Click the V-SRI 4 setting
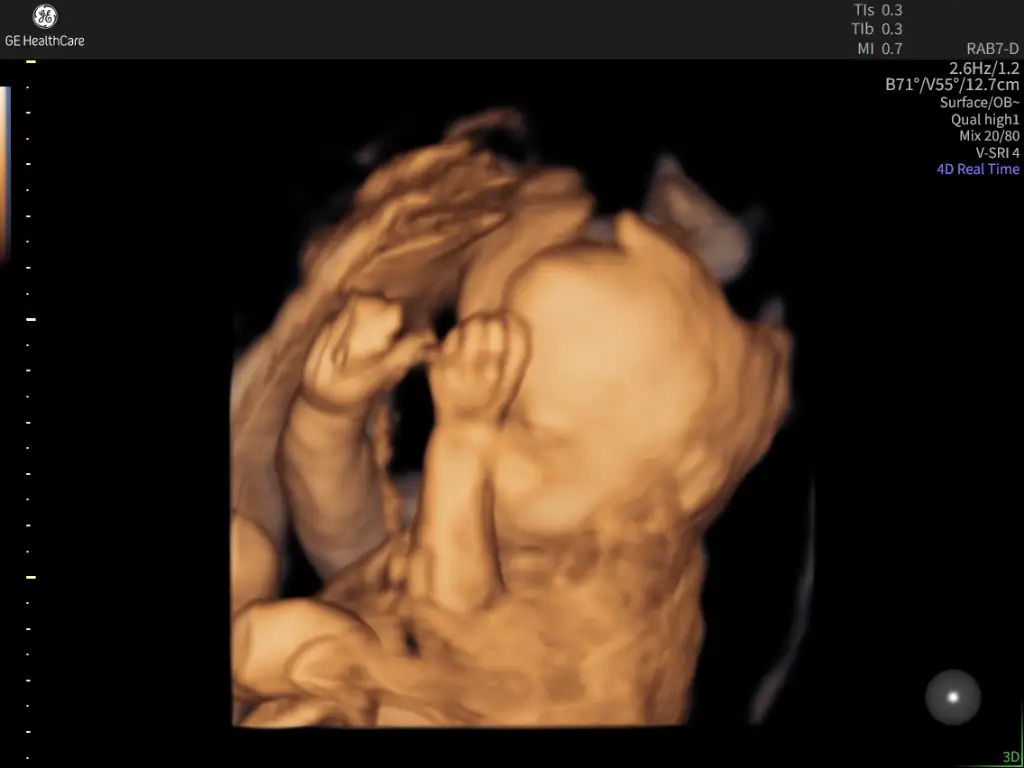This screenshot has height=768, width=1024. [997, 153]
